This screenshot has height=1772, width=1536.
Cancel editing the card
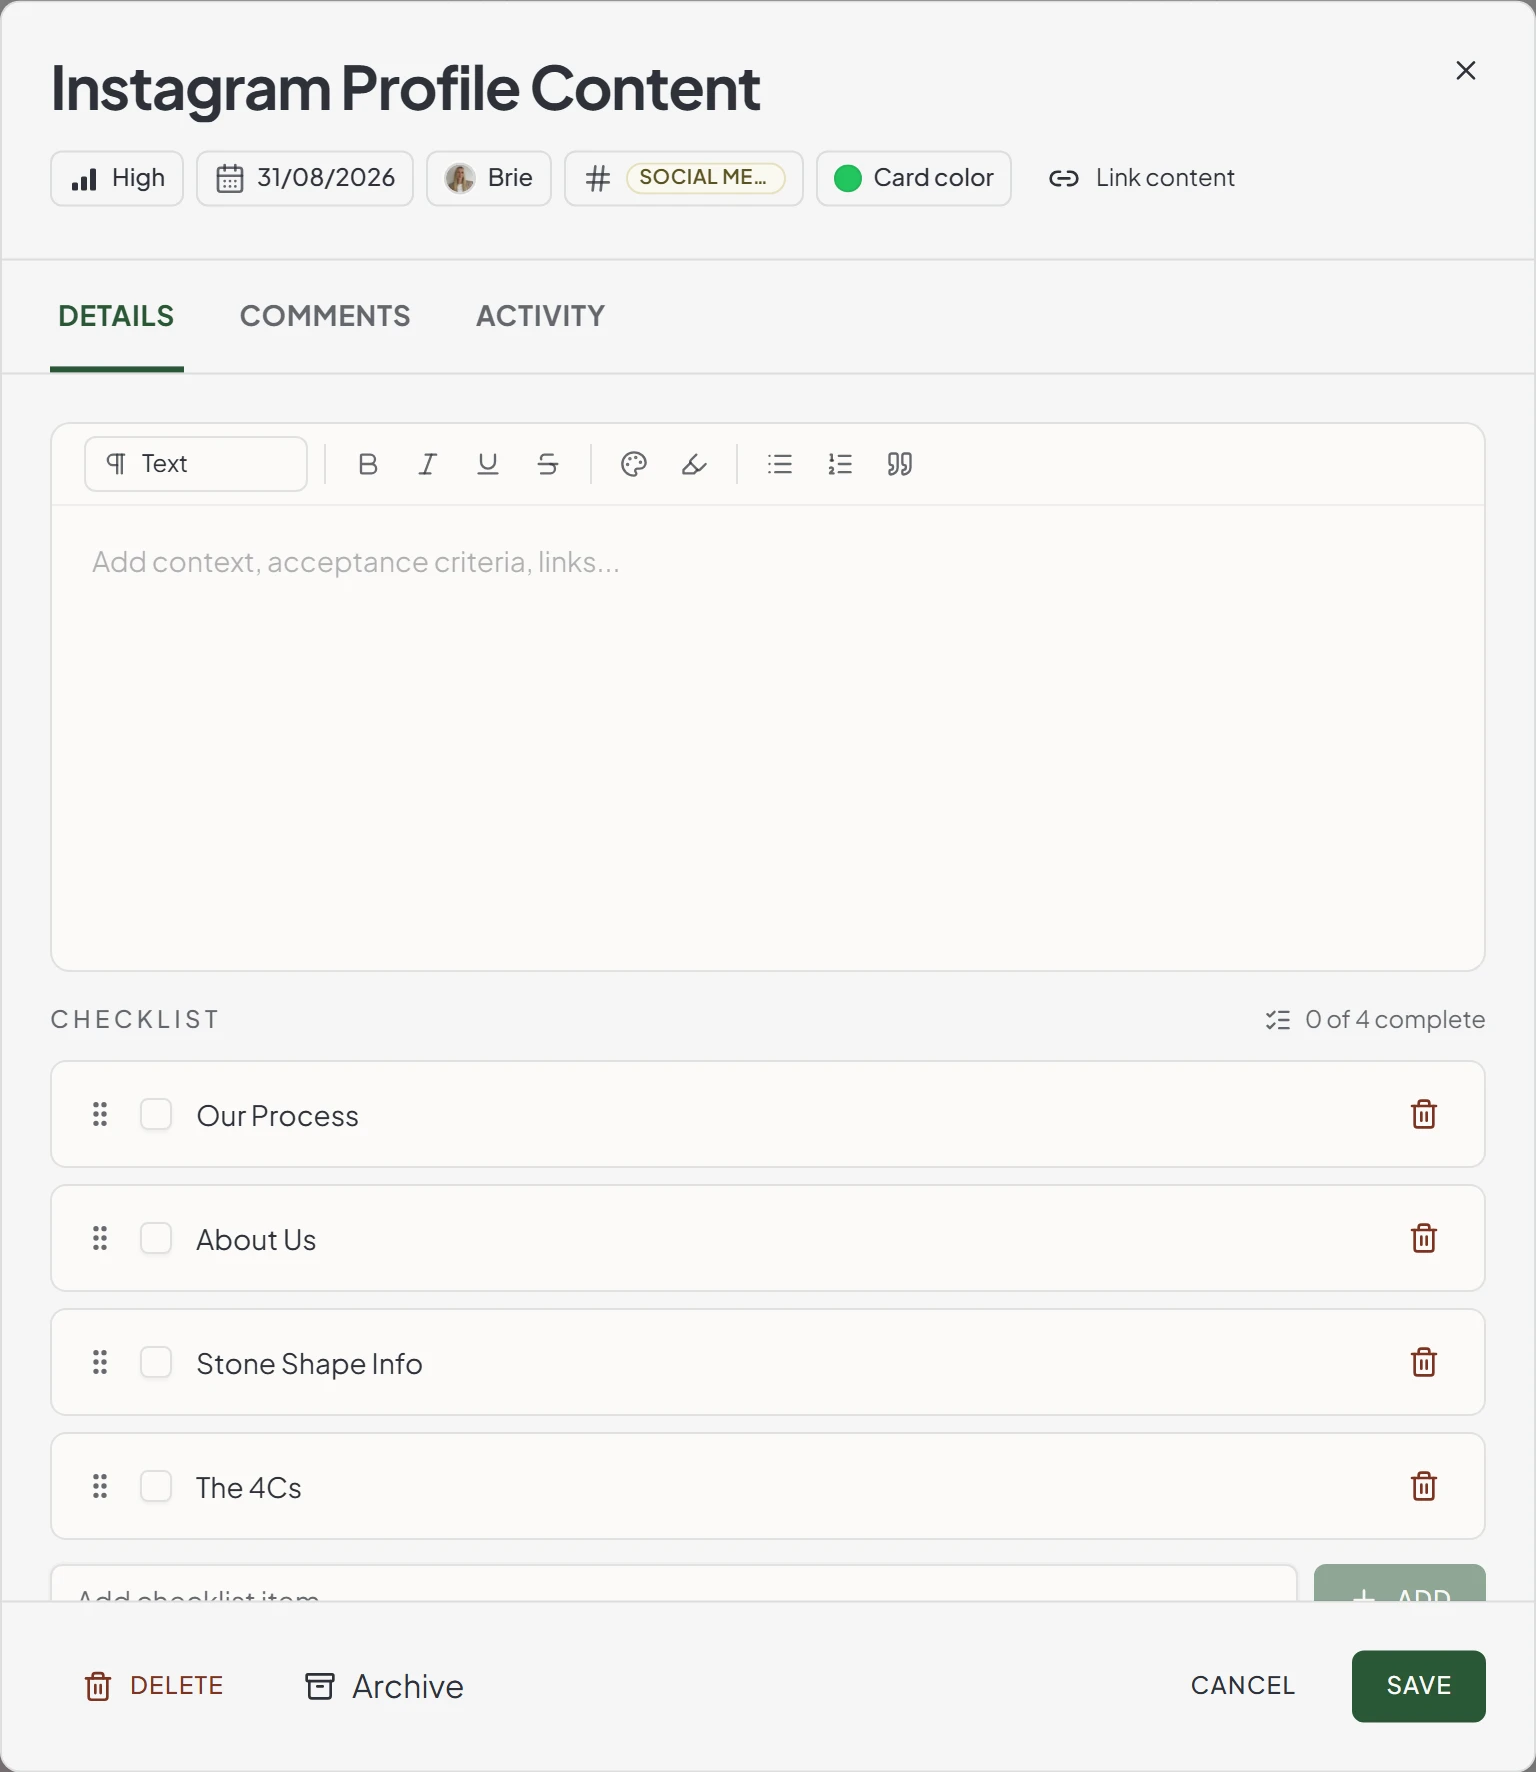pyautogui.click(x=1243, y=1686)
